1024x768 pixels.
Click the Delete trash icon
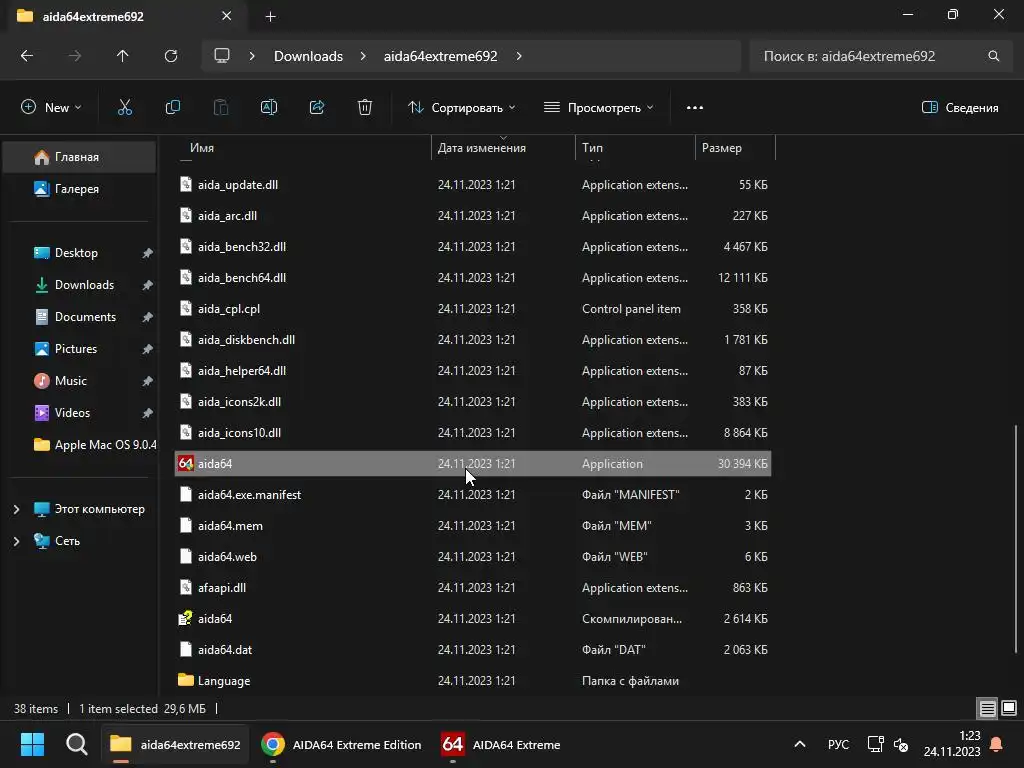click(x=365, y=107)
